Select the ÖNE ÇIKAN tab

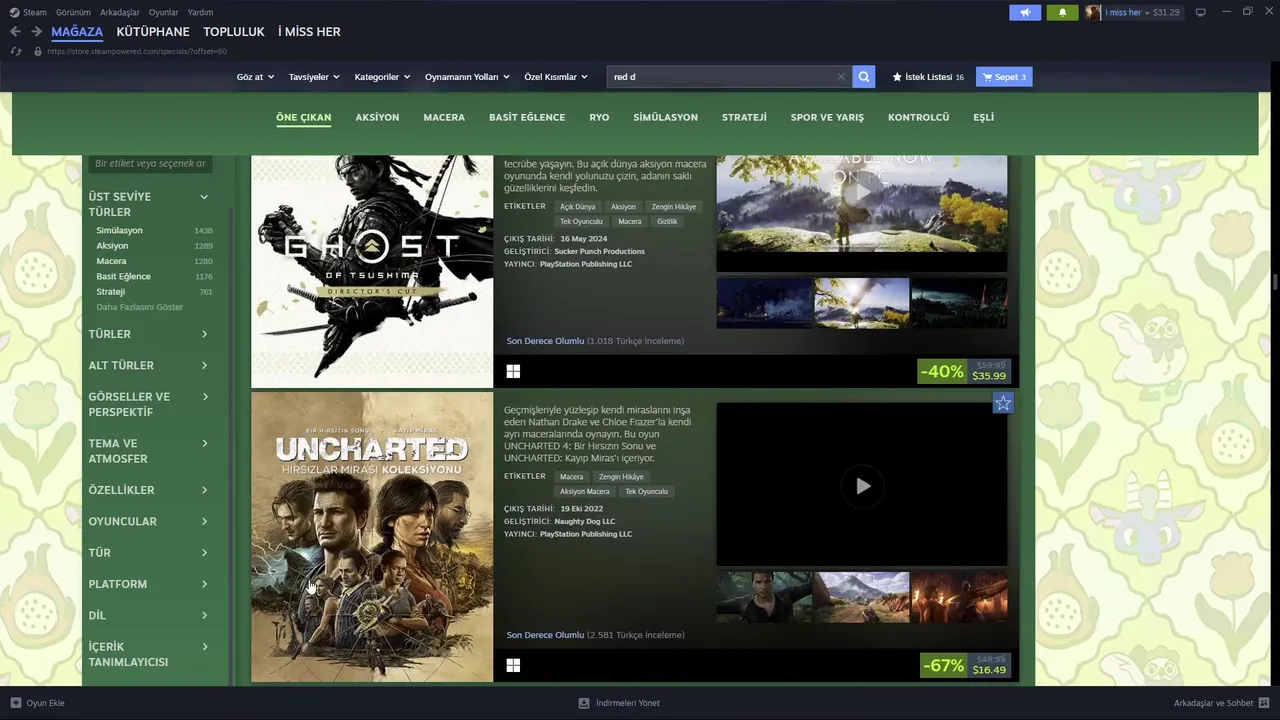[x=303, y=117]
